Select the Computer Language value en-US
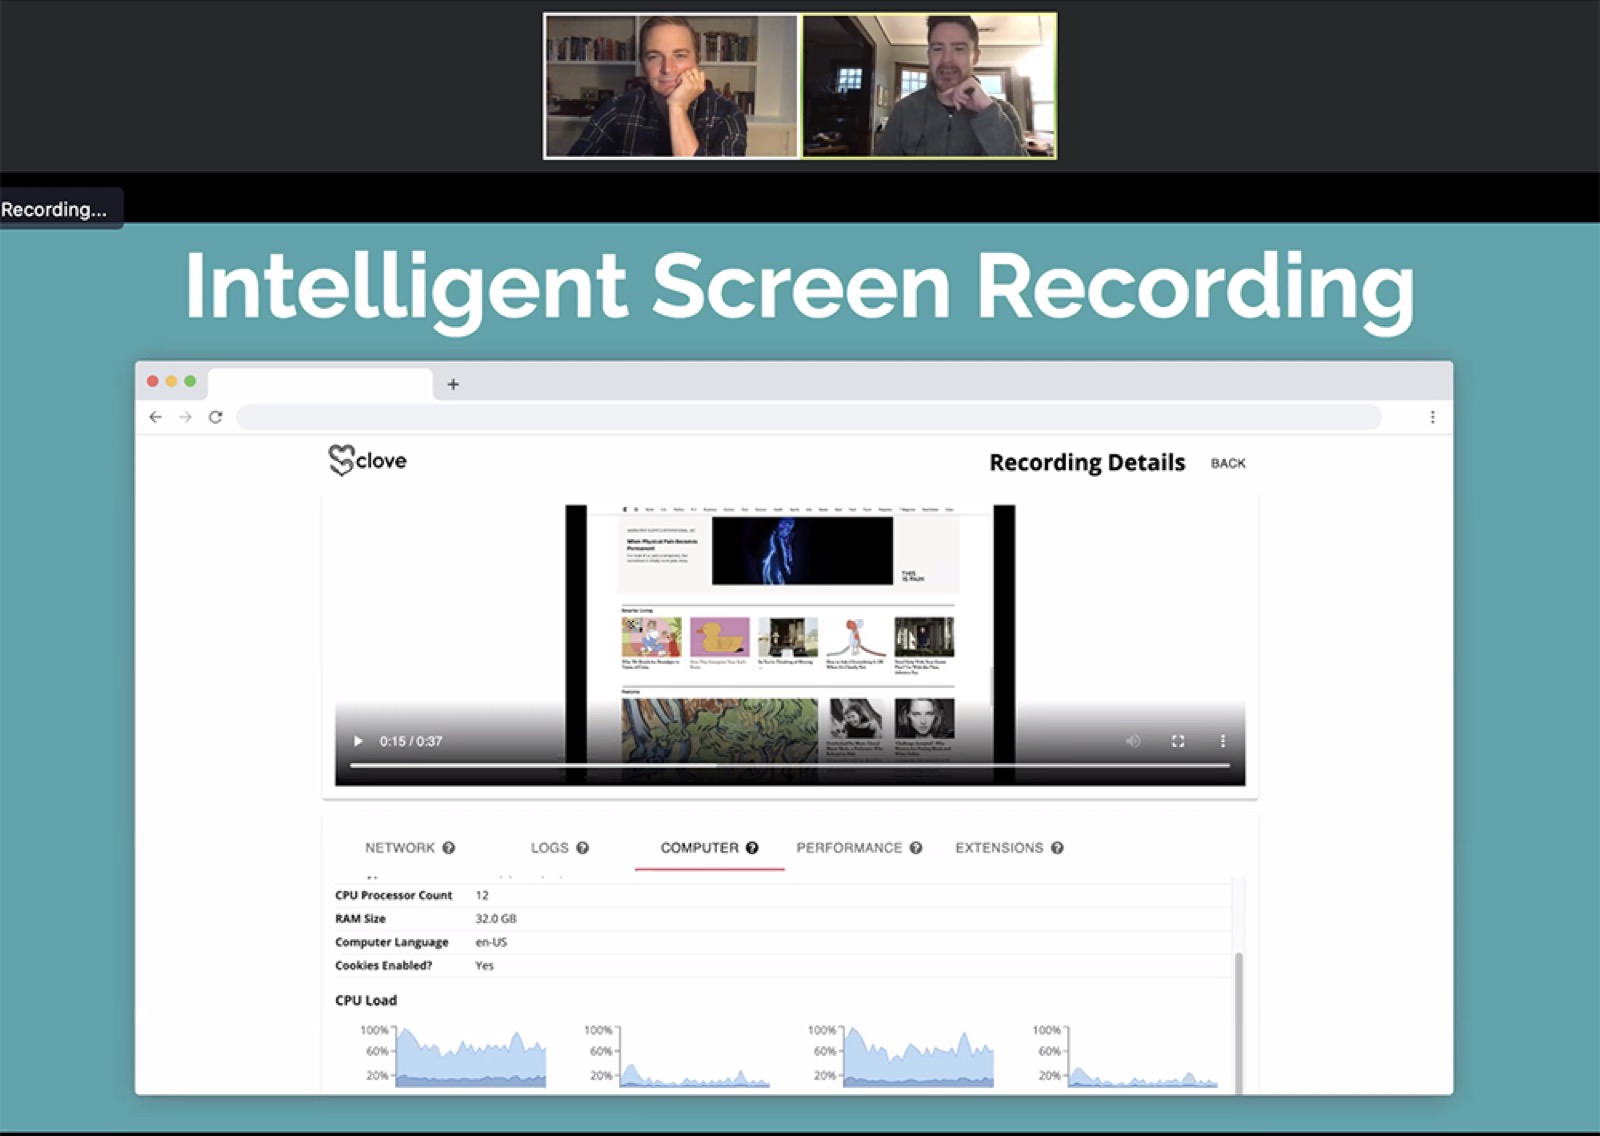This screenshot has width=1600, height=1136. [491, 942]
